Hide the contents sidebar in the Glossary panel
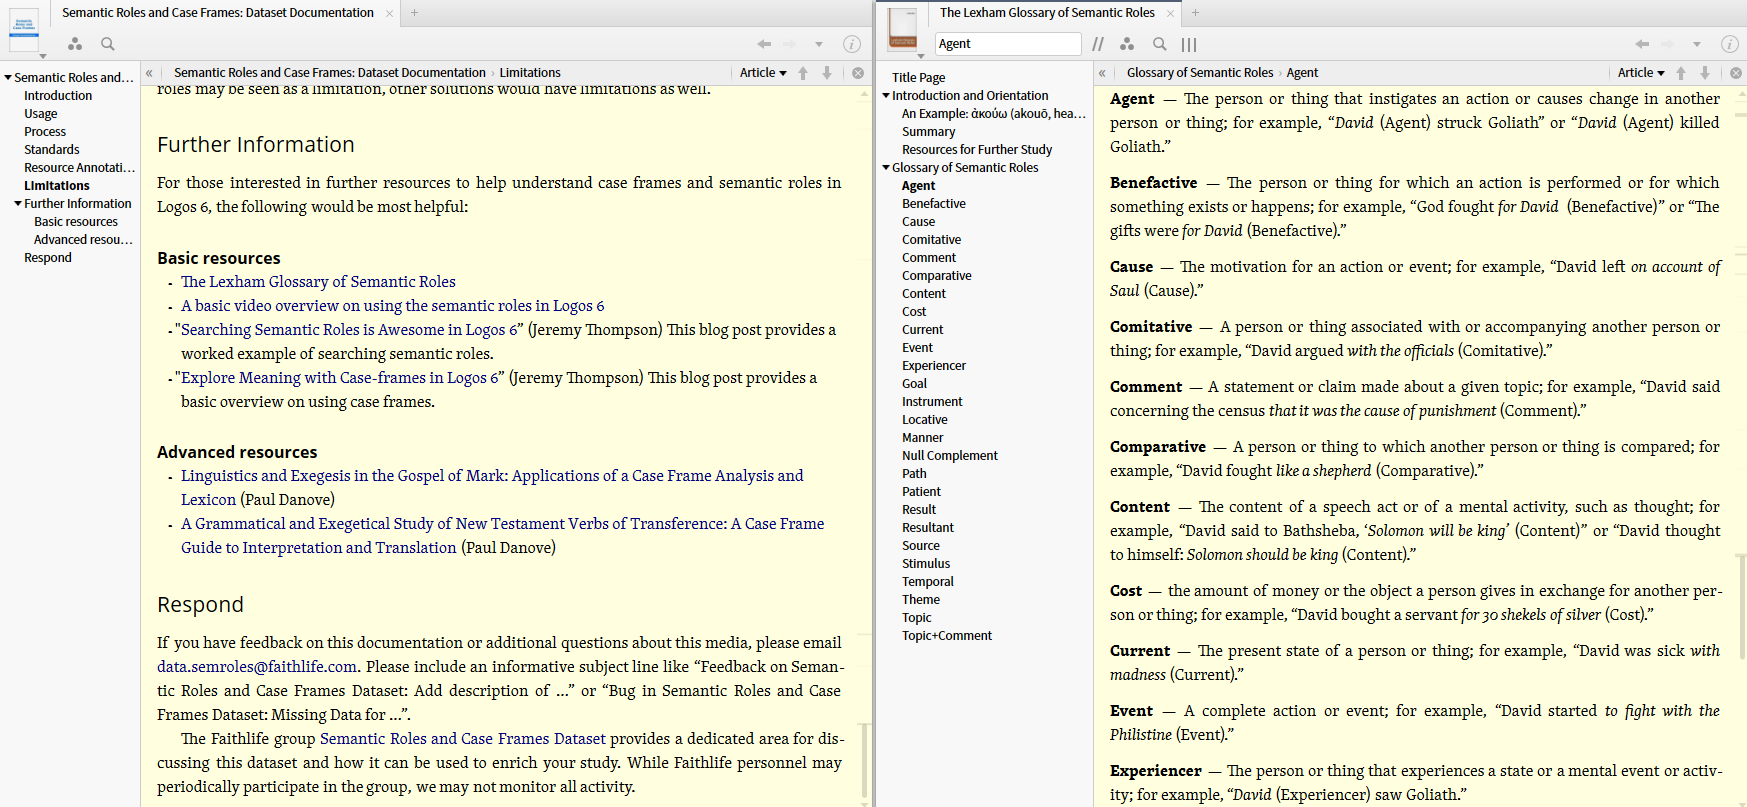The image size is (1747, 807). 1102,73
